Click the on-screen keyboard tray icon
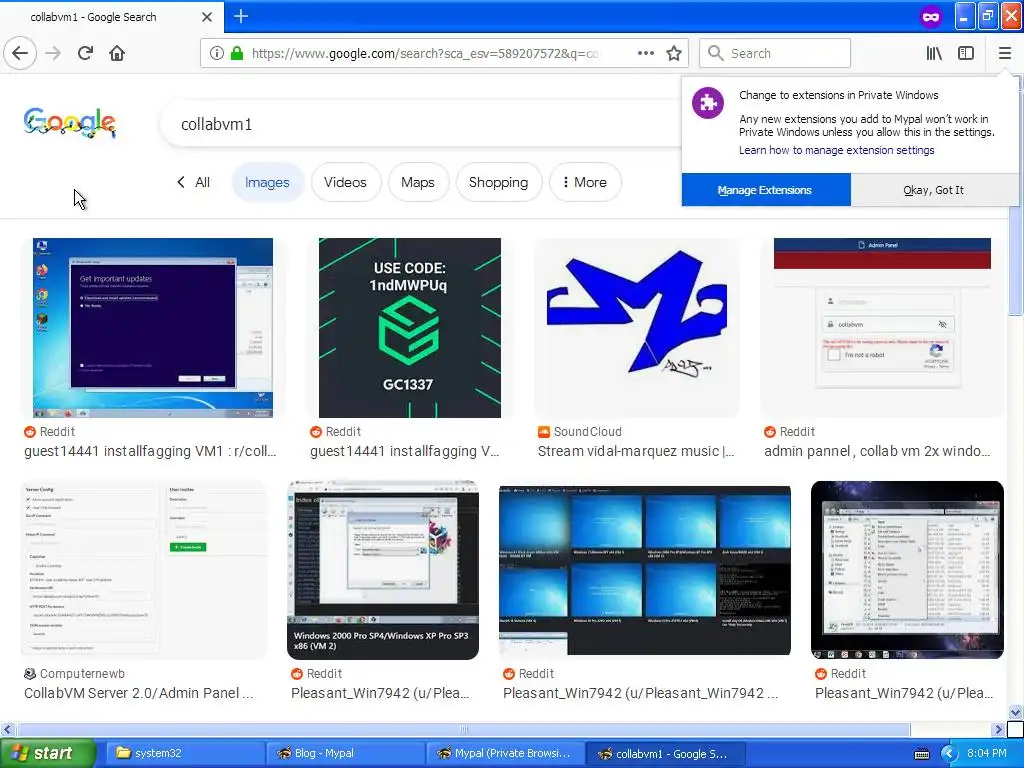 click(921, 754)
